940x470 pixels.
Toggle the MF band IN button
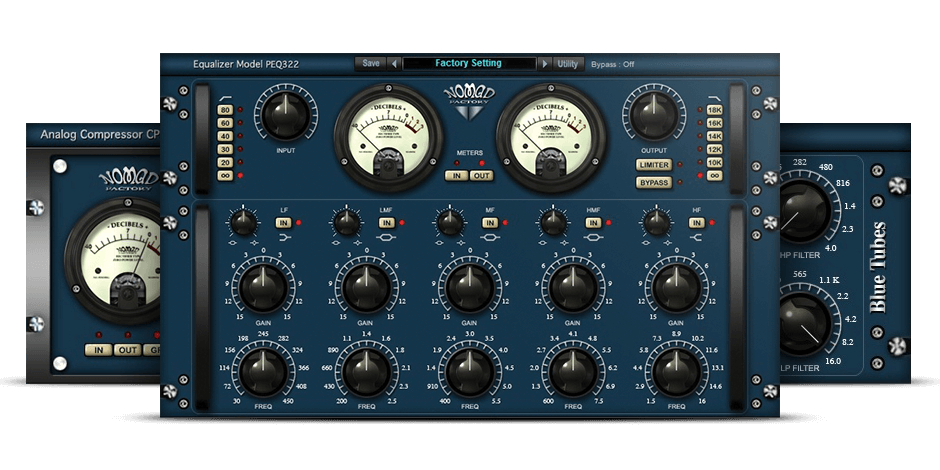pyautogui.click(x=490, y=223)
